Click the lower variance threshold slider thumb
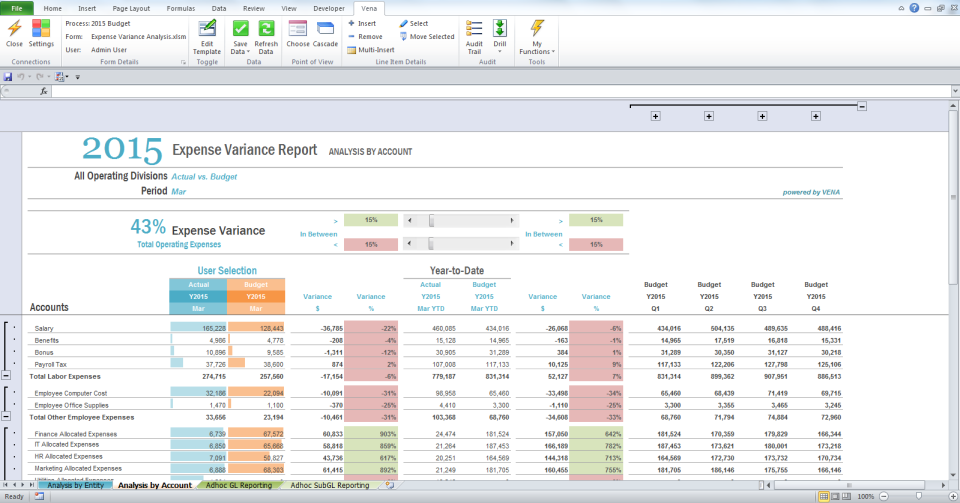This screenshot has height=503, width=960. pyautogui.click(x=430, y=244)
